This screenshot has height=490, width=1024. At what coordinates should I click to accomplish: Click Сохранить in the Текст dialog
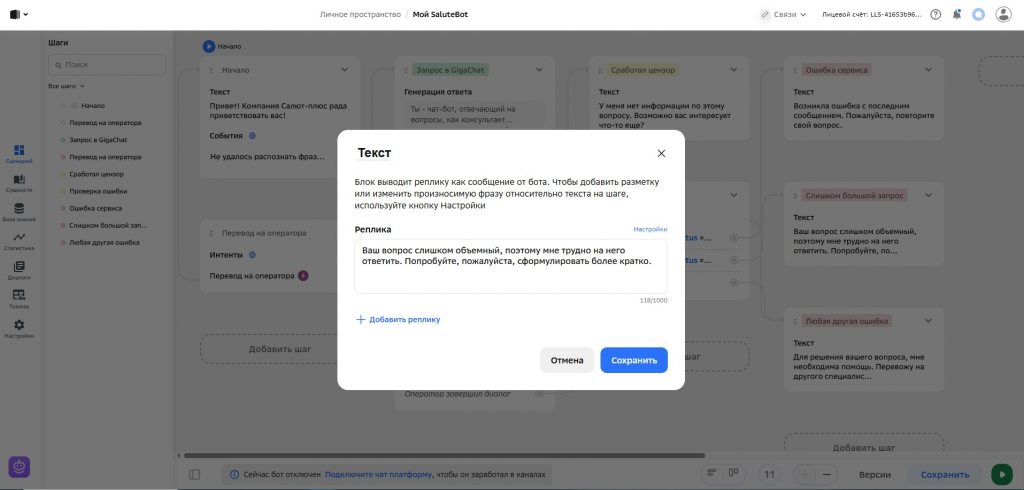633,360
